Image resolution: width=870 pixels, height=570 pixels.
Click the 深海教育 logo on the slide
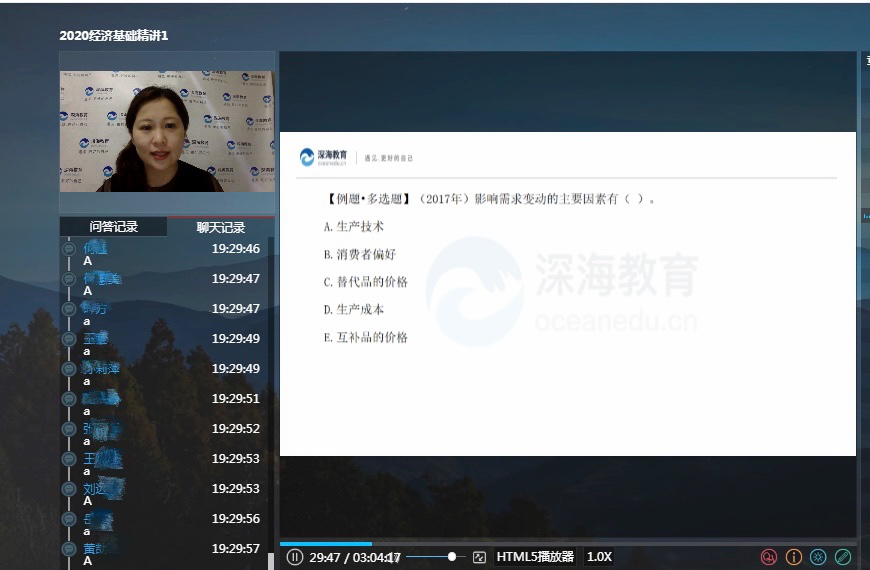coord(324,157)
